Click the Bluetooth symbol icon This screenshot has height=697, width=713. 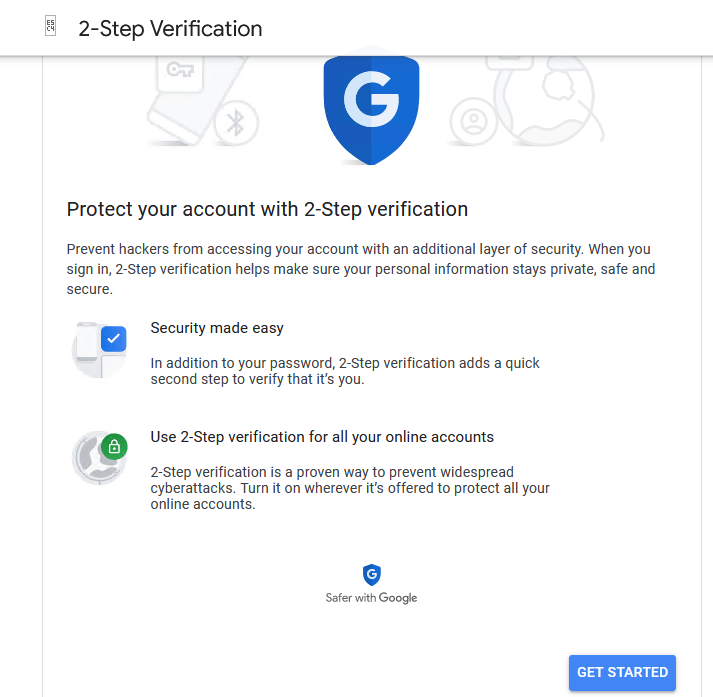[x=236, y=123]
